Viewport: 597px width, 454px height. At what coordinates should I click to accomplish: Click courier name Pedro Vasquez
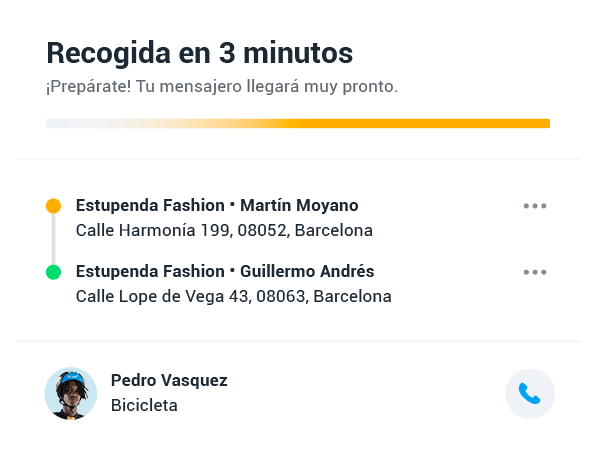click(169, 380)
